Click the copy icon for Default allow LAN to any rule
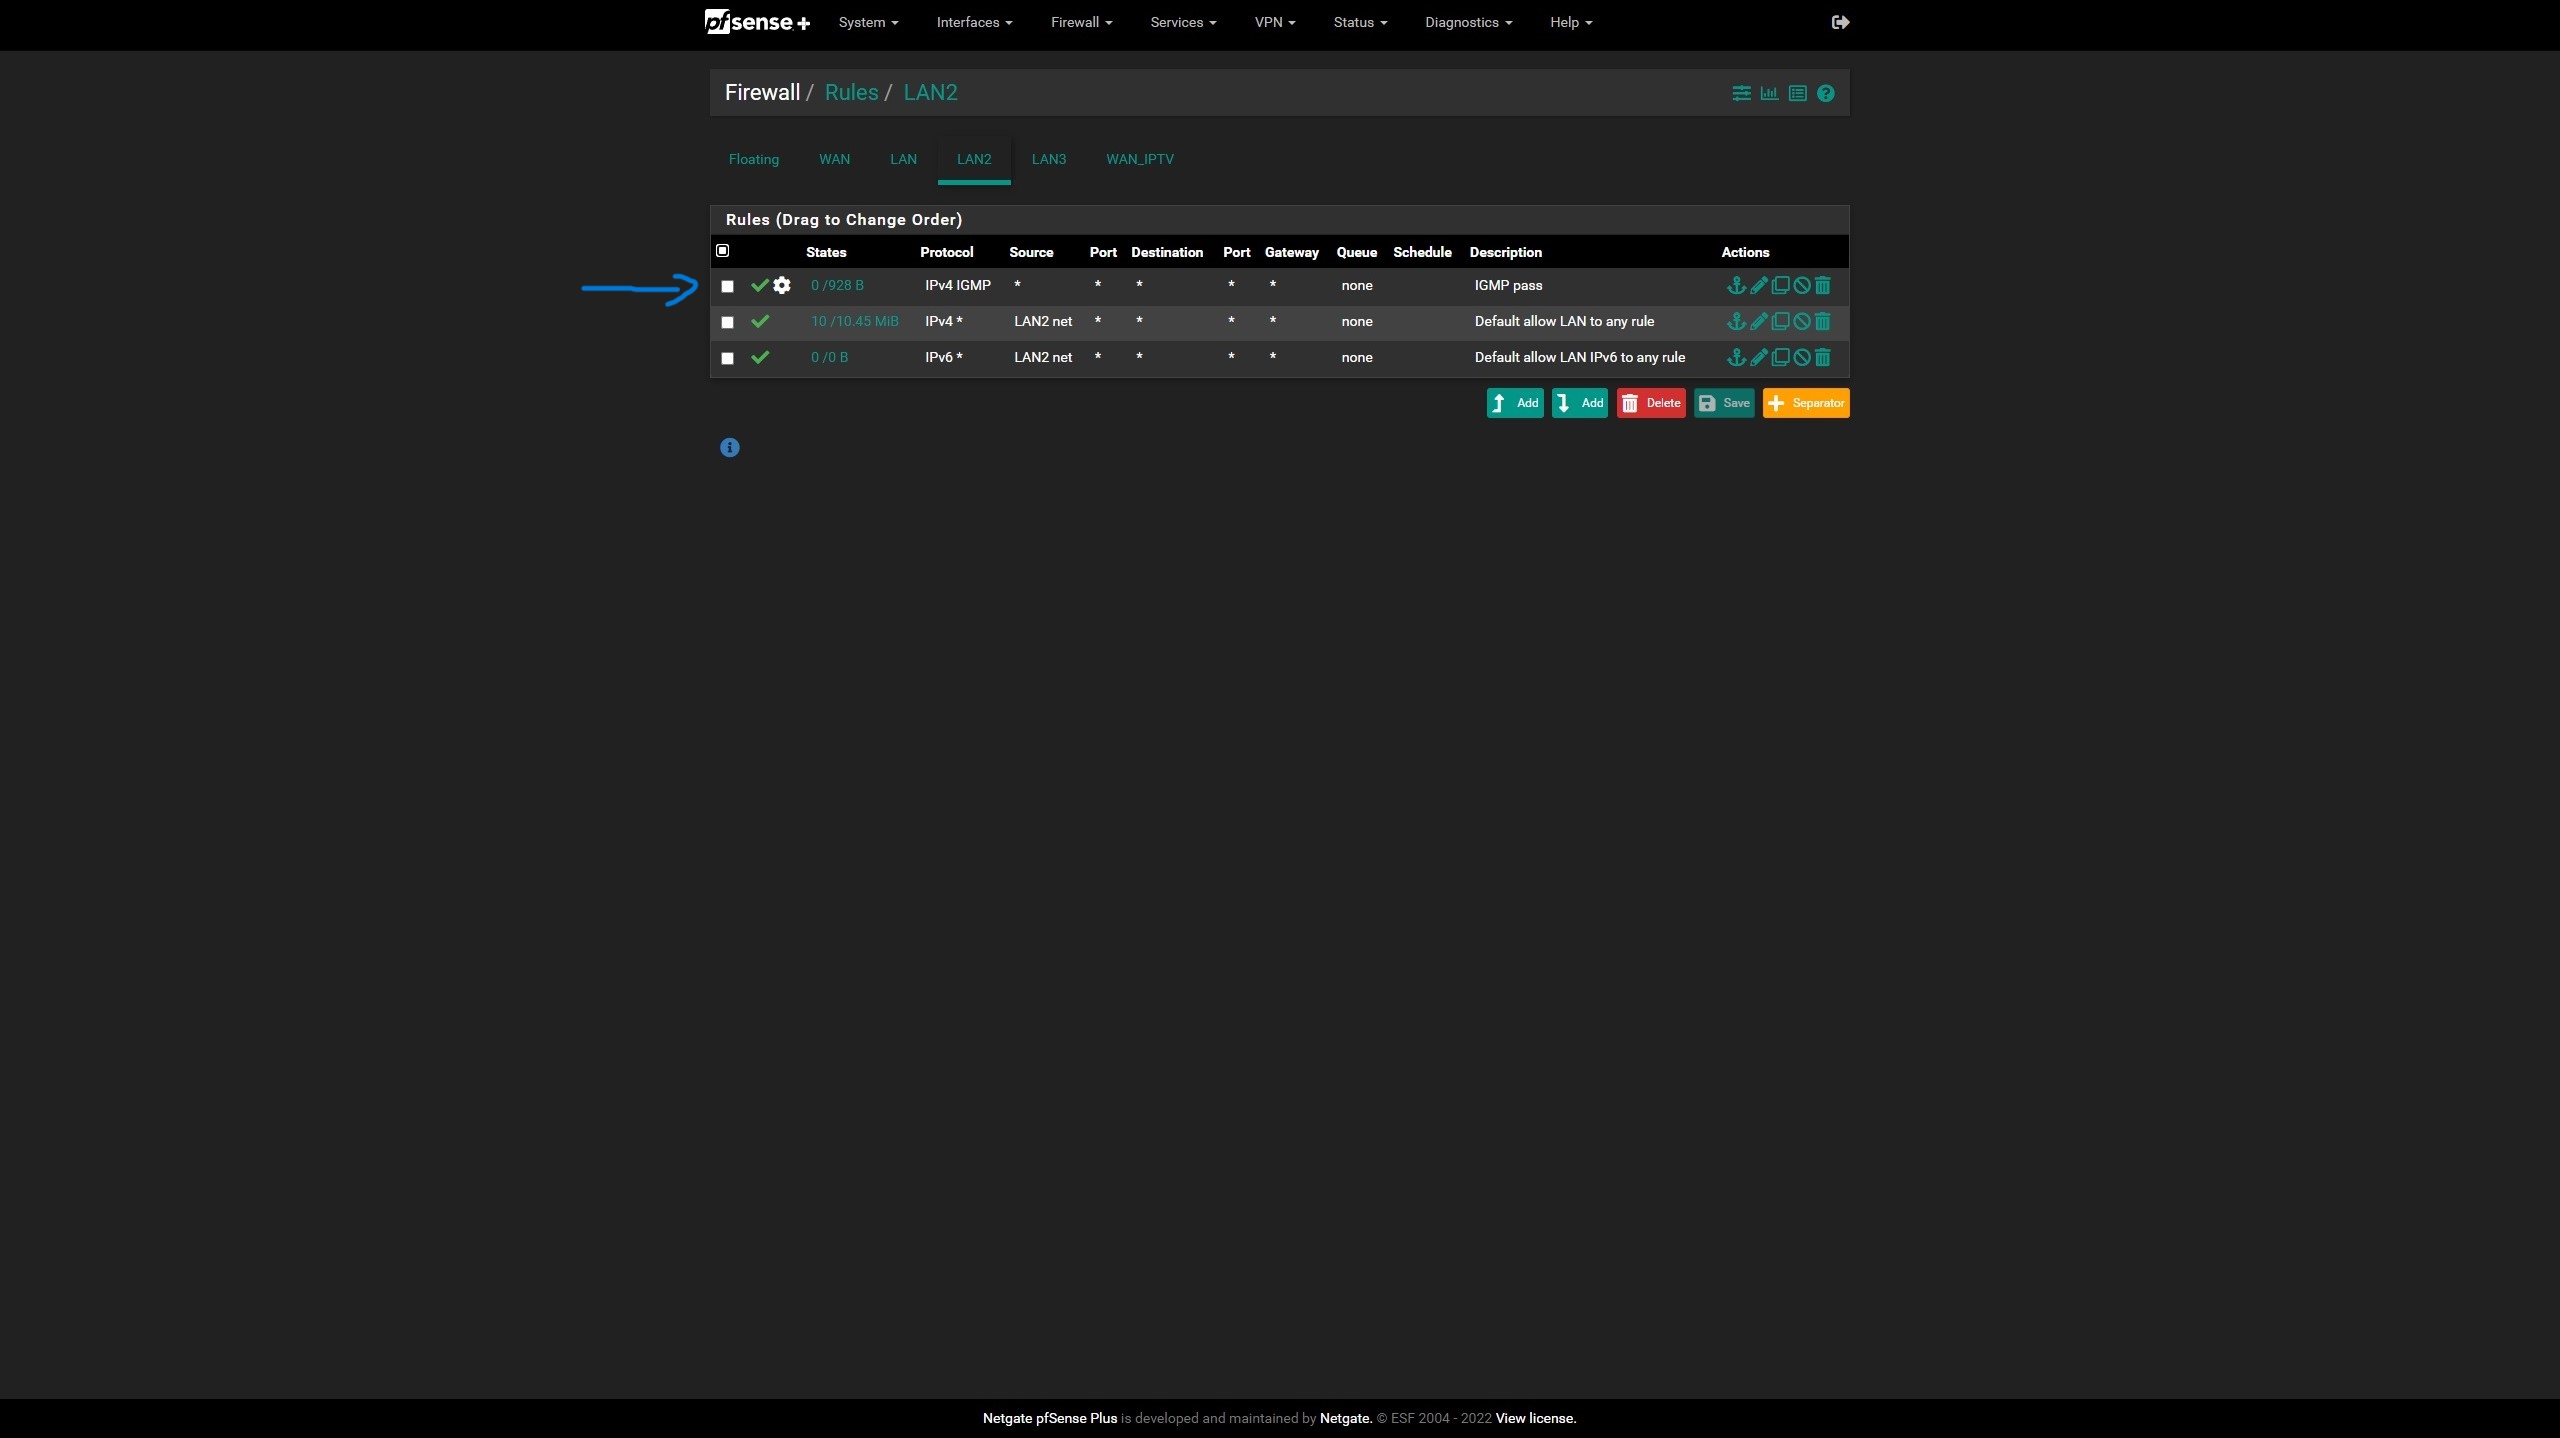 pyautogui.click(x=1780, y=322)
